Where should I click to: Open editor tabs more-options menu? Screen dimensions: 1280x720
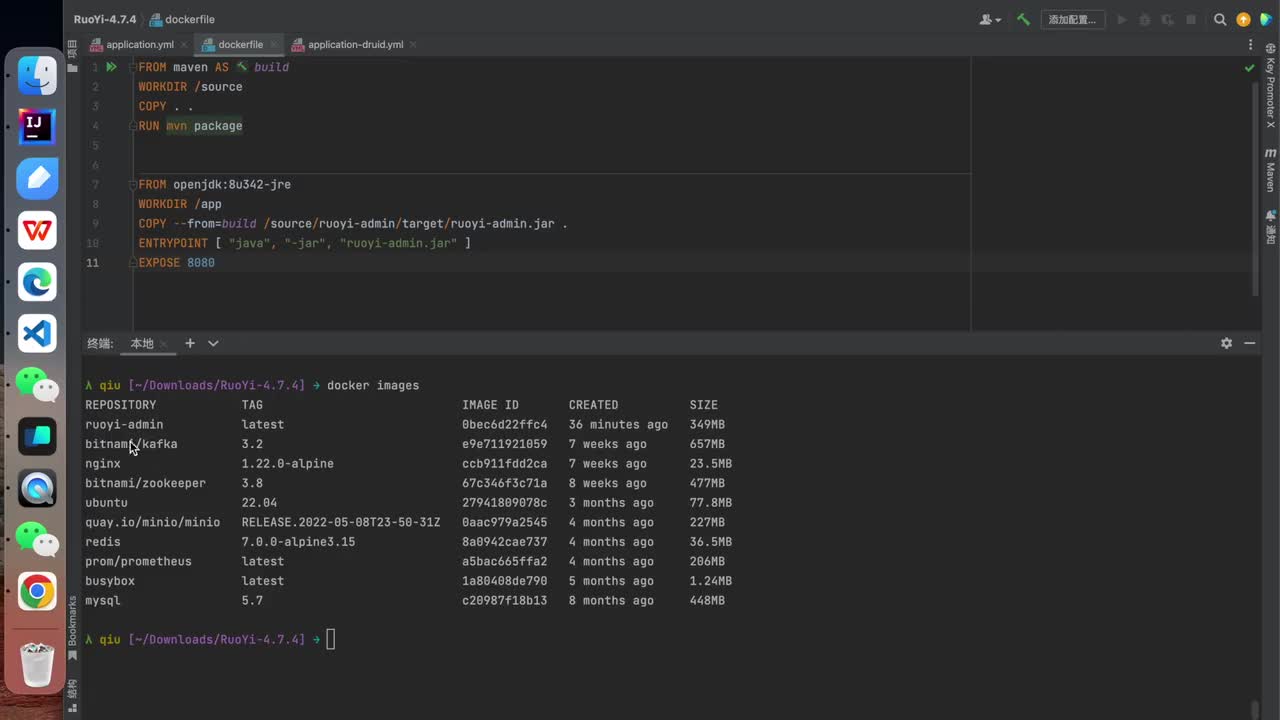click(x=1251, y=45)
